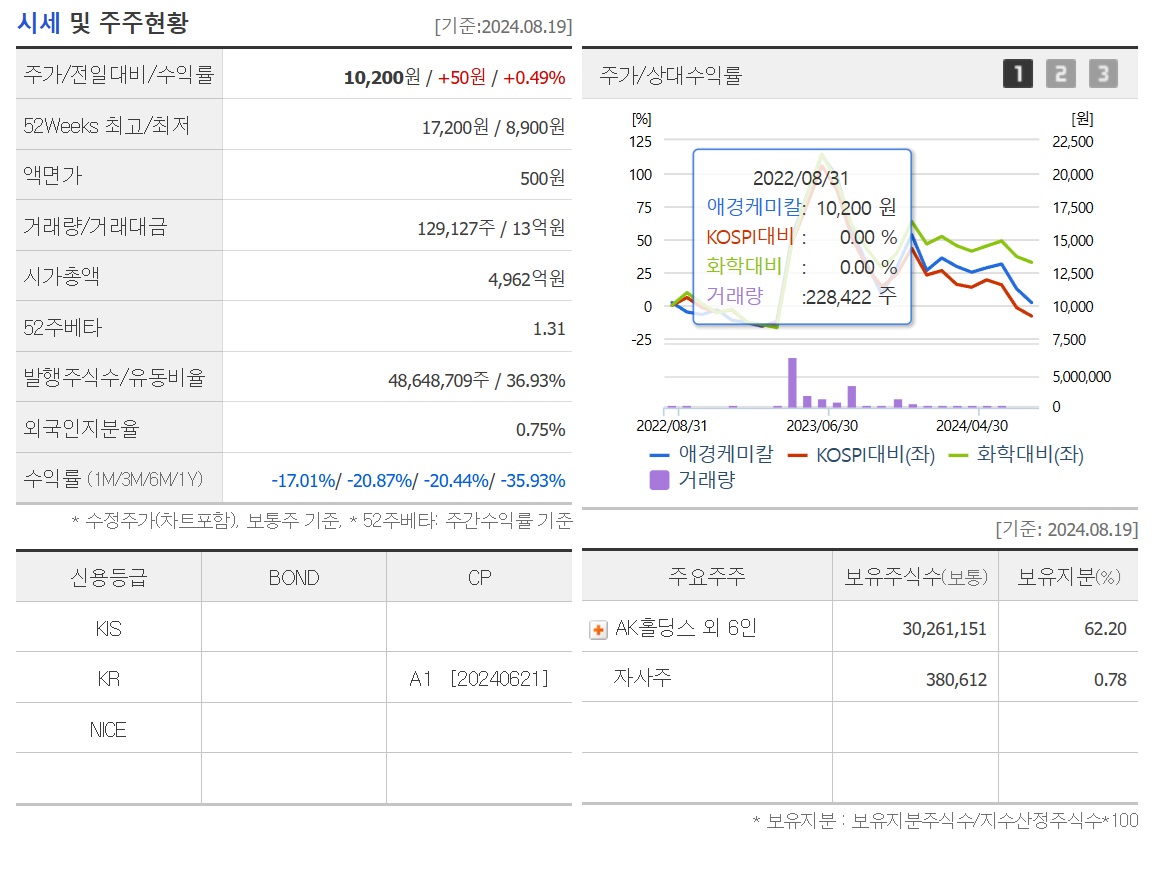Image resolution: width=1159 pixels, height=872 pixels.
Task: Click the BOND column header
Action: (294, 578)
